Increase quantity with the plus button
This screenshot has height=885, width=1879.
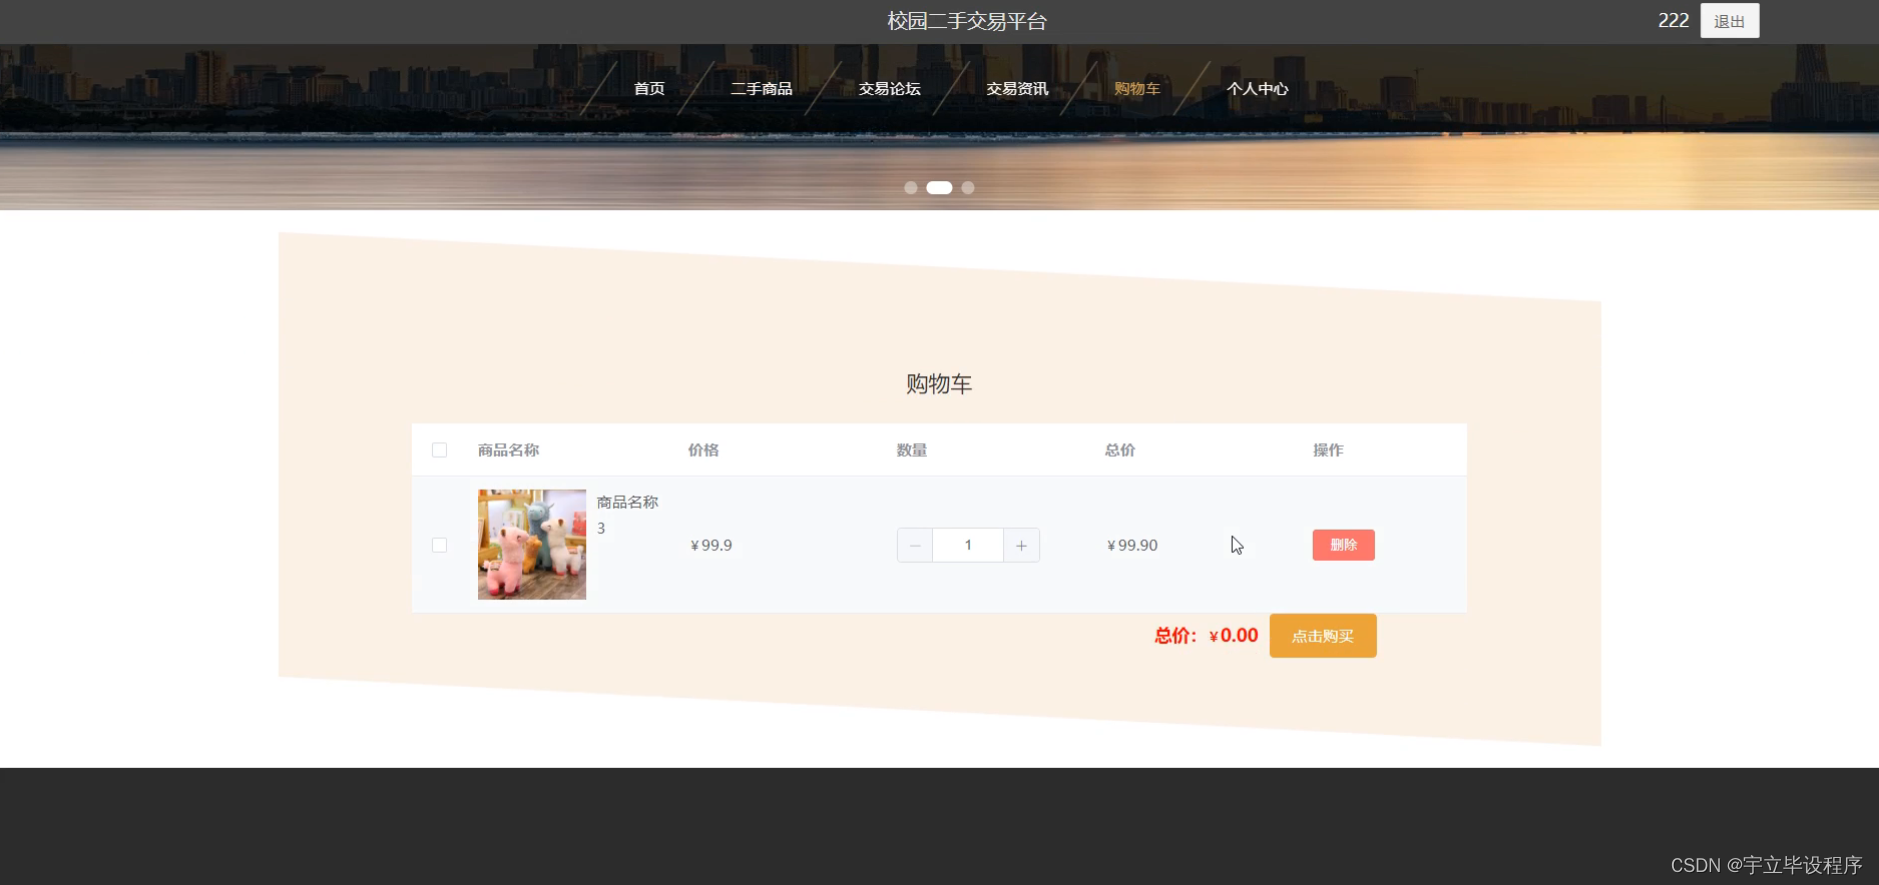(1021, 545)
